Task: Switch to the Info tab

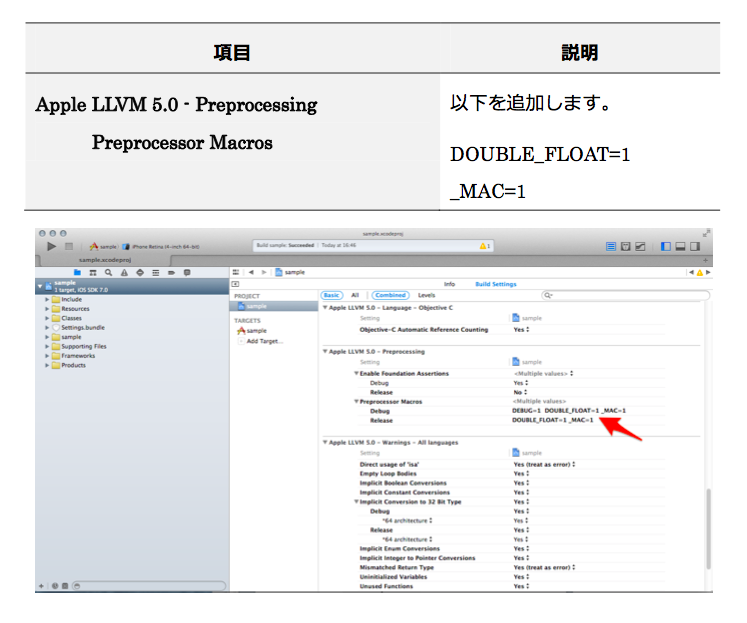Action: coord(449,284)
